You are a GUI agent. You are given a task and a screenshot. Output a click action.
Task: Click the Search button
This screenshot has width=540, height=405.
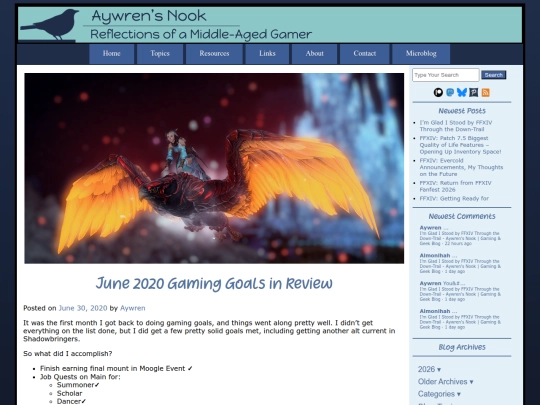[x=494, y=75]
